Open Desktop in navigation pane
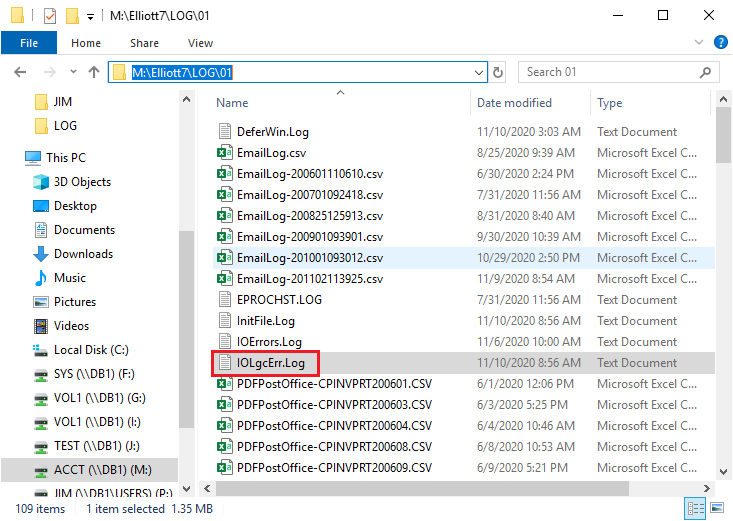This screenshot has height=521, width=733. point(65,206)
